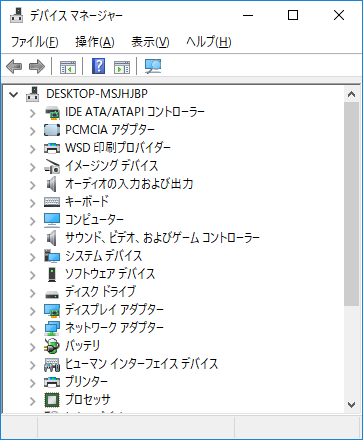
Task: Expand the ネットワーク アダプター node
Action: tap(32, 329)
